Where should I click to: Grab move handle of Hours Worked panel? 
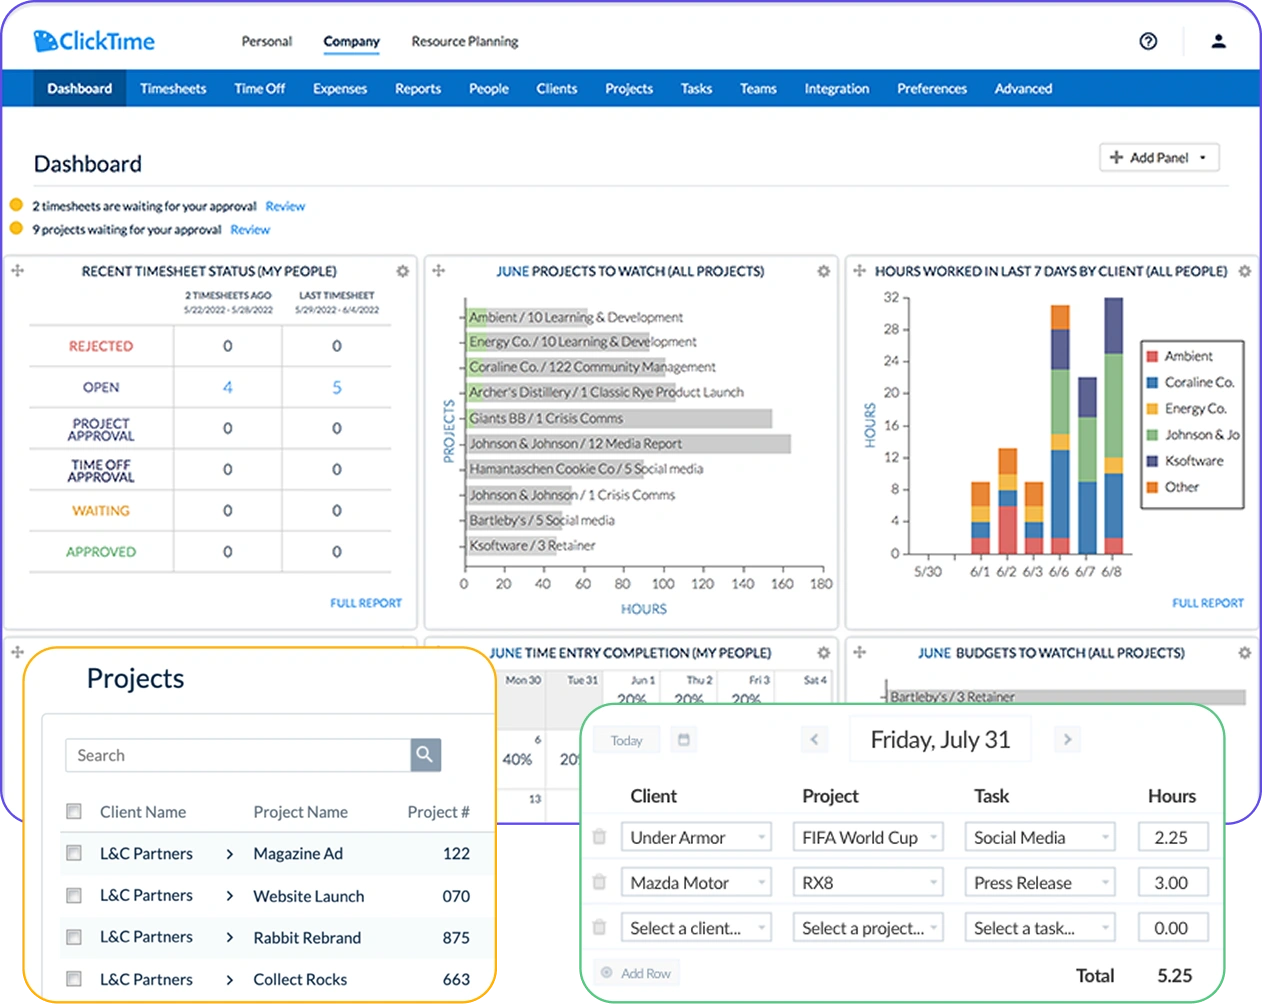pos(859,271)
